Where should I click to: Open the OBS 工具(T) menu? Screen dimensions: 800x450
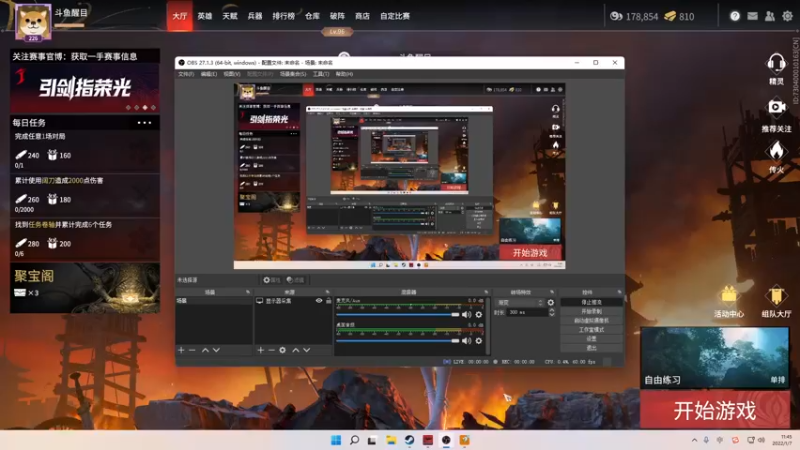[321, 74]
